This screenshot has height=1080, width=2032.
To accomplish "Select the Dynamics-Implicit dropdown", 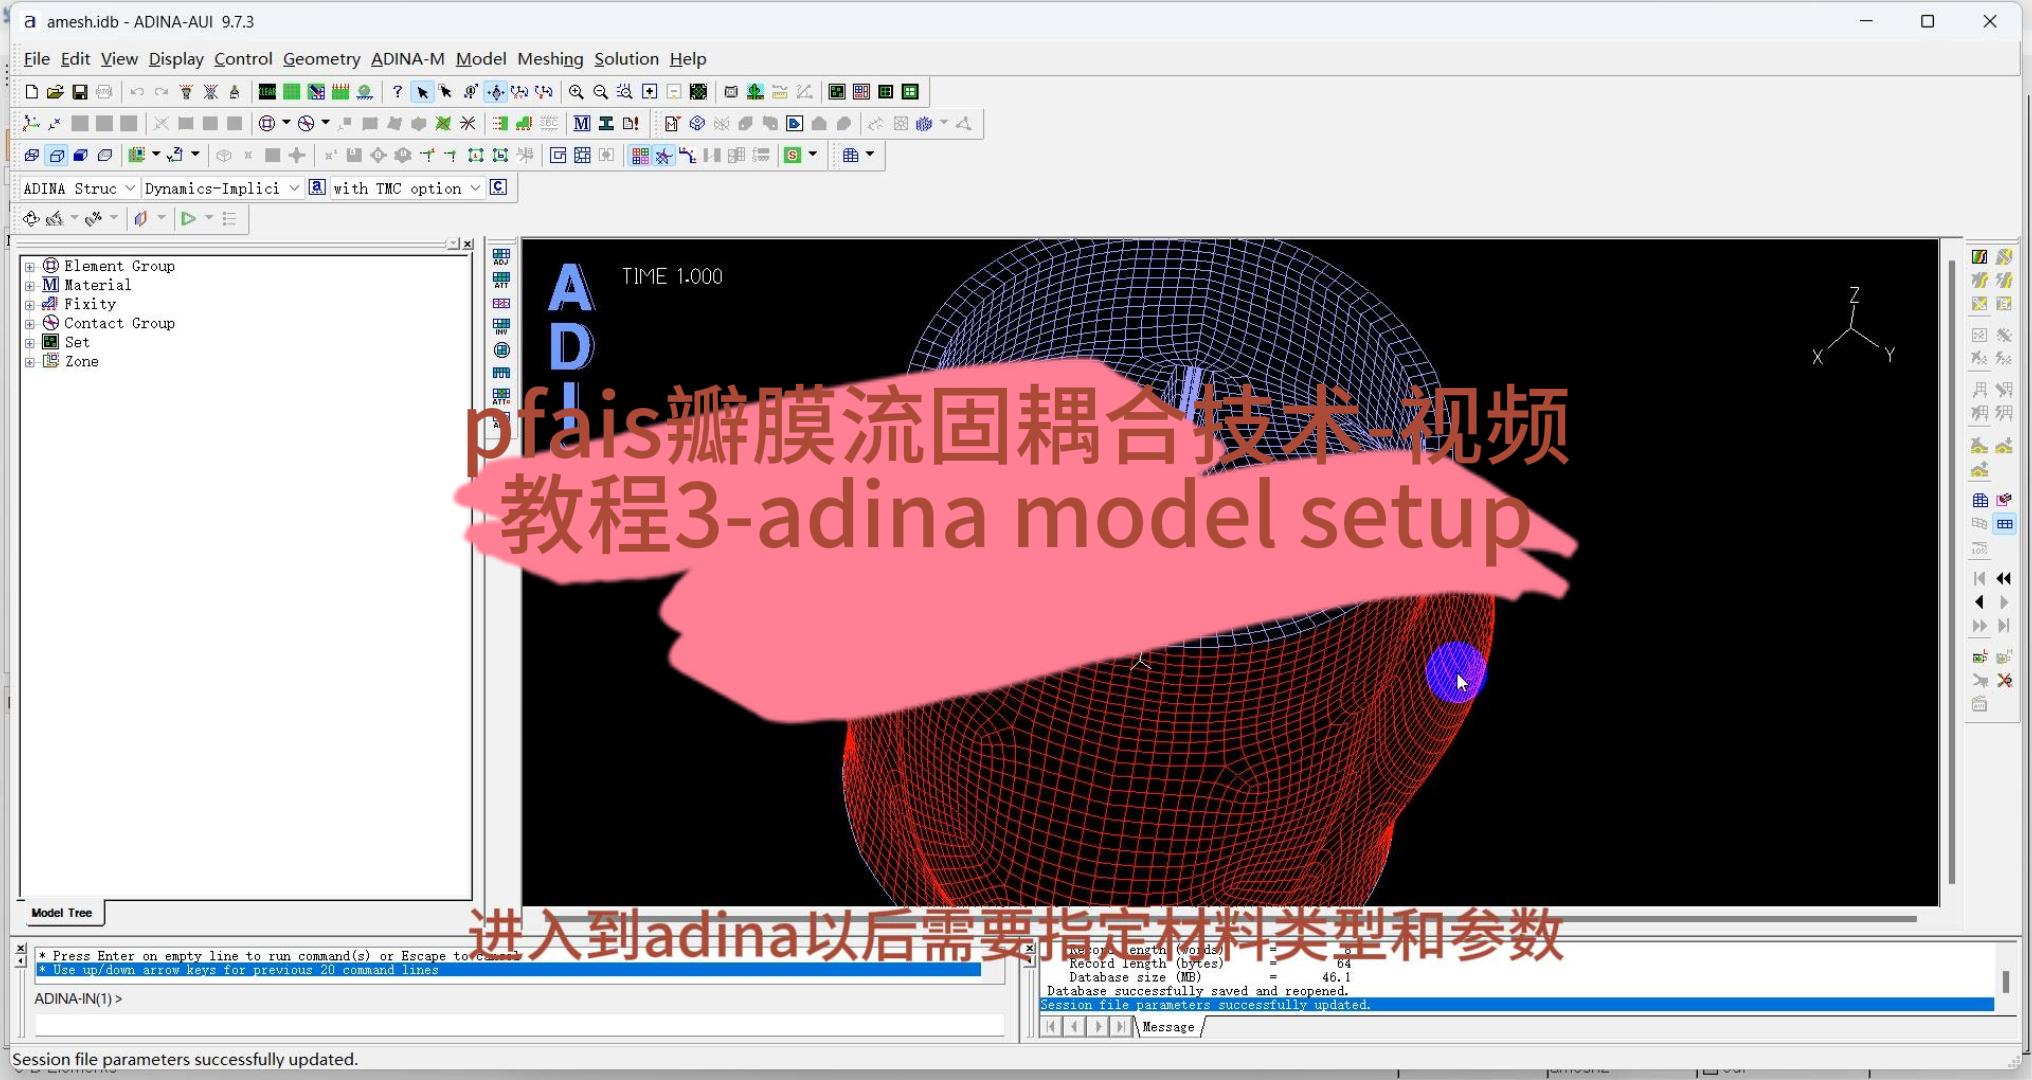I will [x=219, y=187].
